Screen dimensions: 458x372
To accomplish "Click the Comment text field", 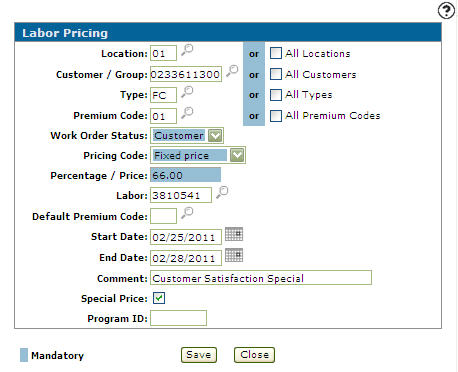I will click(261, 278).
